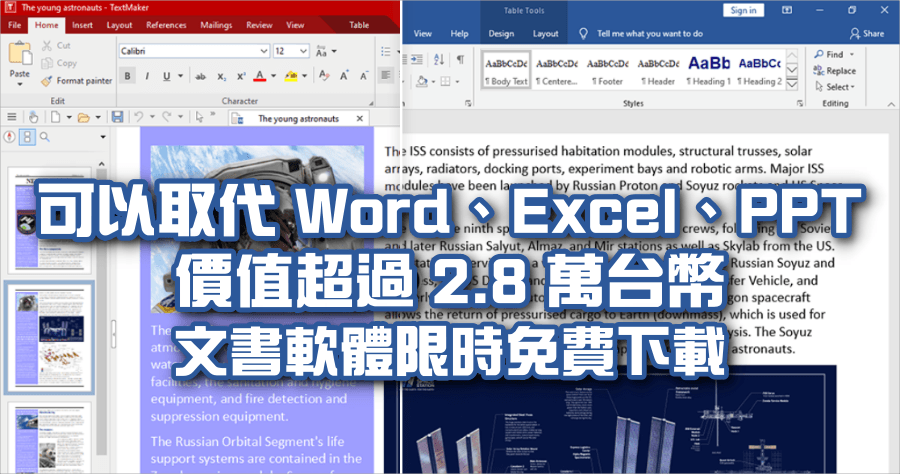900x474 pixels.
Task: Open the File menu in TextMaker
Action: coord(15,25)
